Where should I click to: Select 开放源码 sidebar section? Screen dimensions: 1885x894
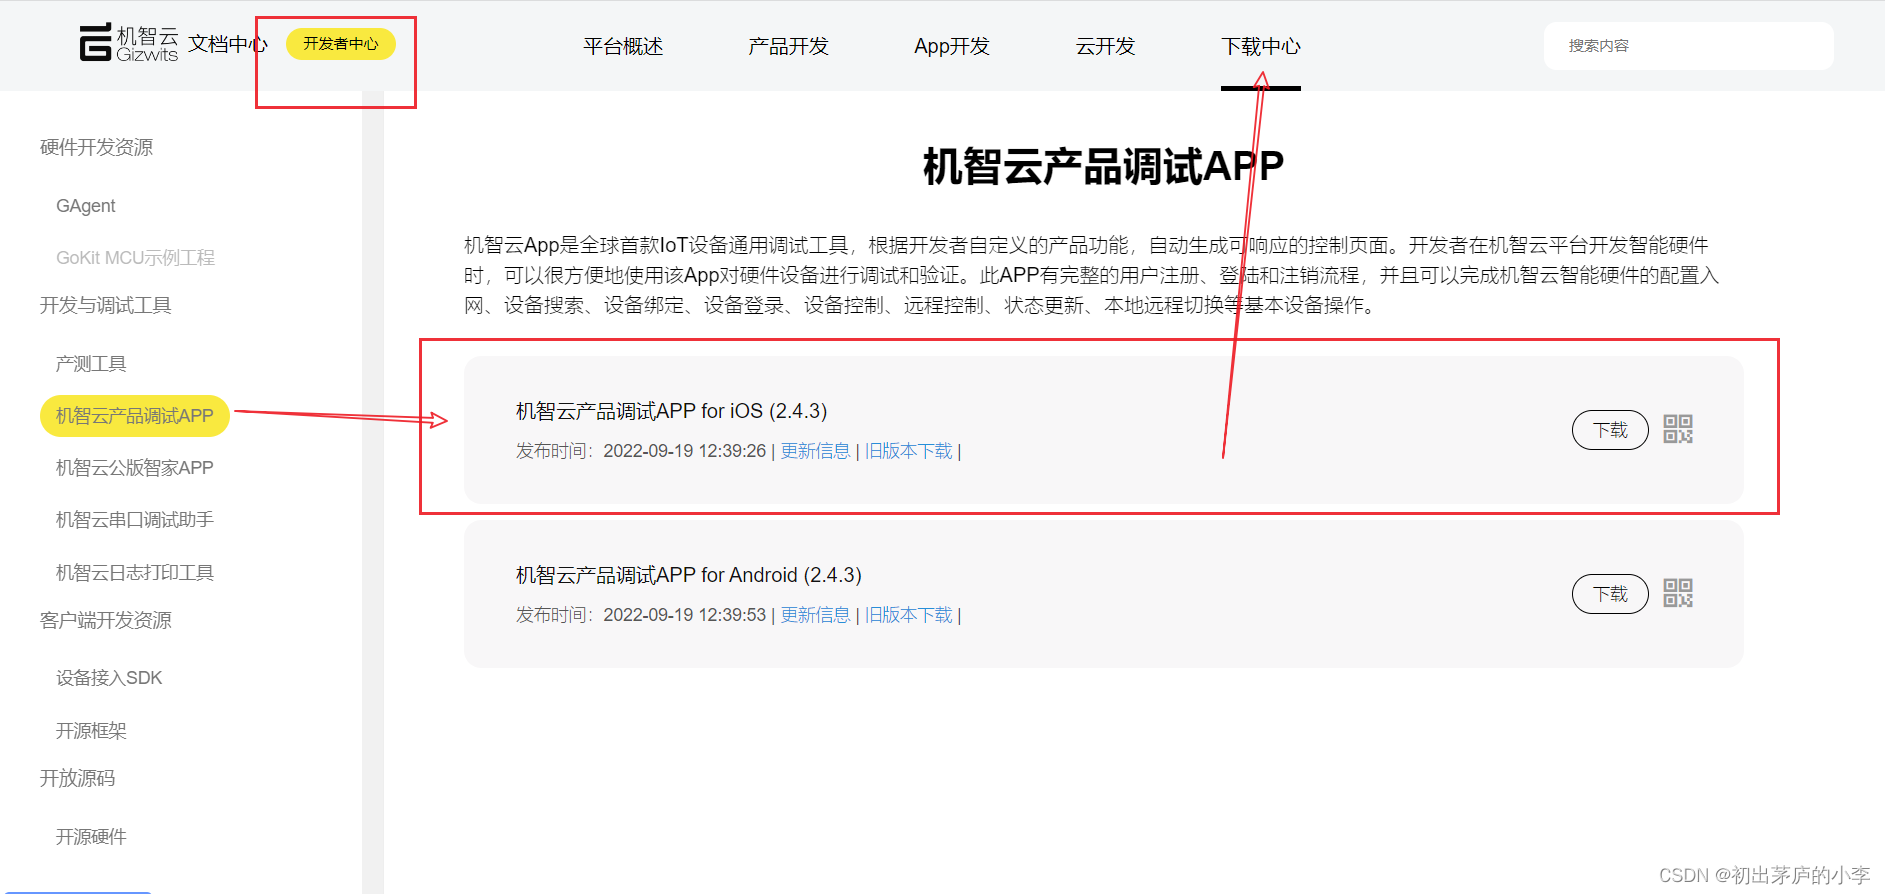[77, 778]
